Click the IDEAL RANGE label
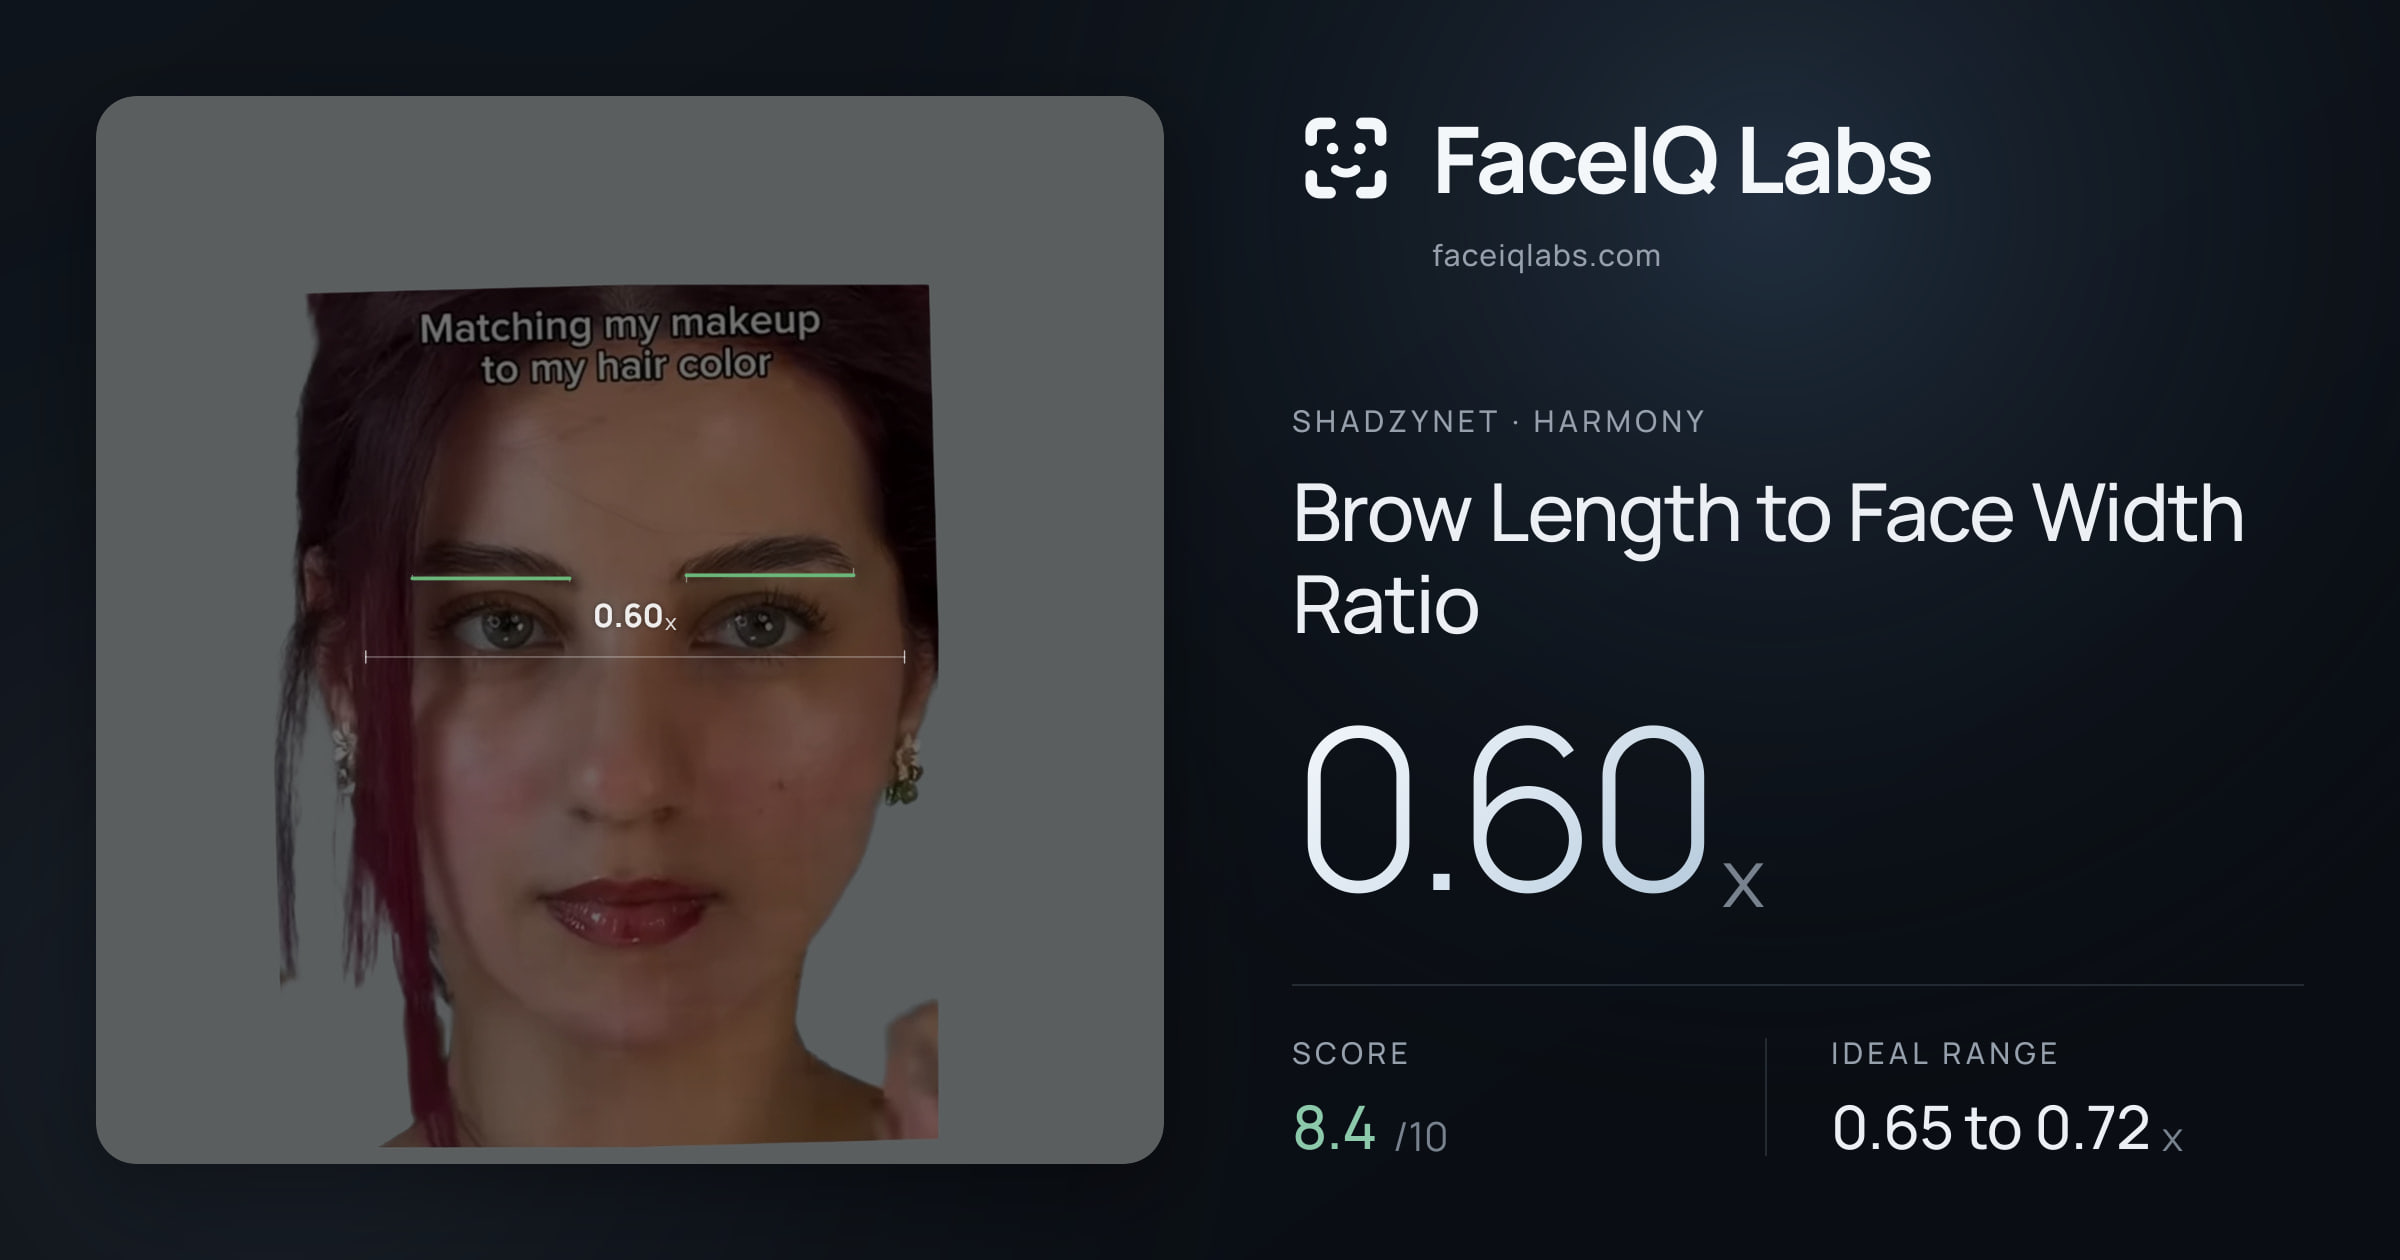This screenshot has width=2400, height=1260. point(1944,1053)
